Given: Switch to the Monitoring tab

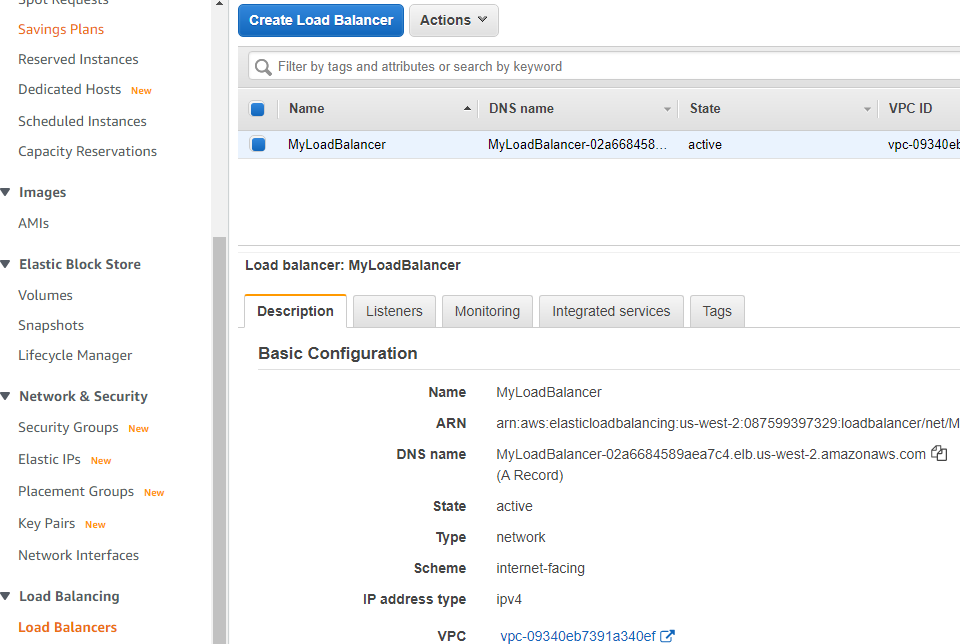Looking at the screenshot, I should coord(487,311).
